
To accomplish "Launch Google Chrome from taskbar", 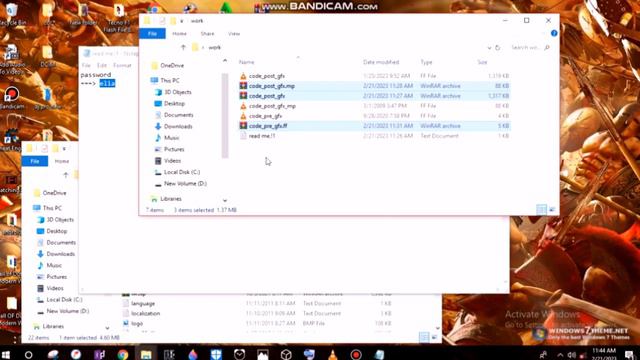I will coord(123,354).
